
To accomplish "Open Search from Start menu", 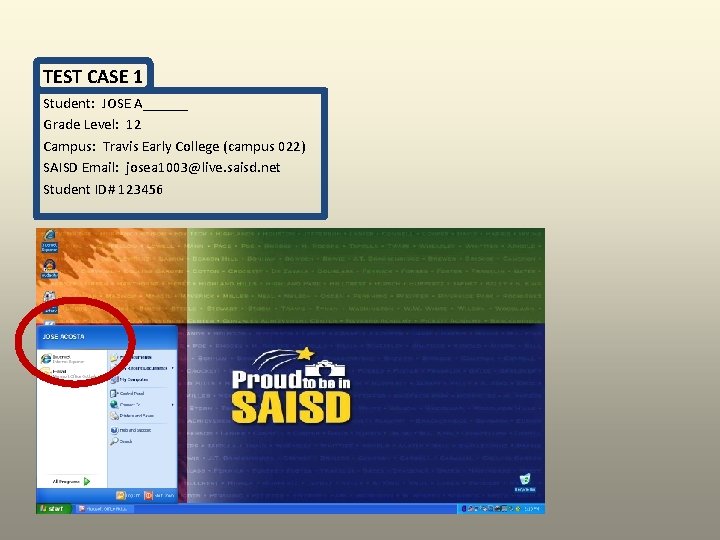I will pos(122,441).
